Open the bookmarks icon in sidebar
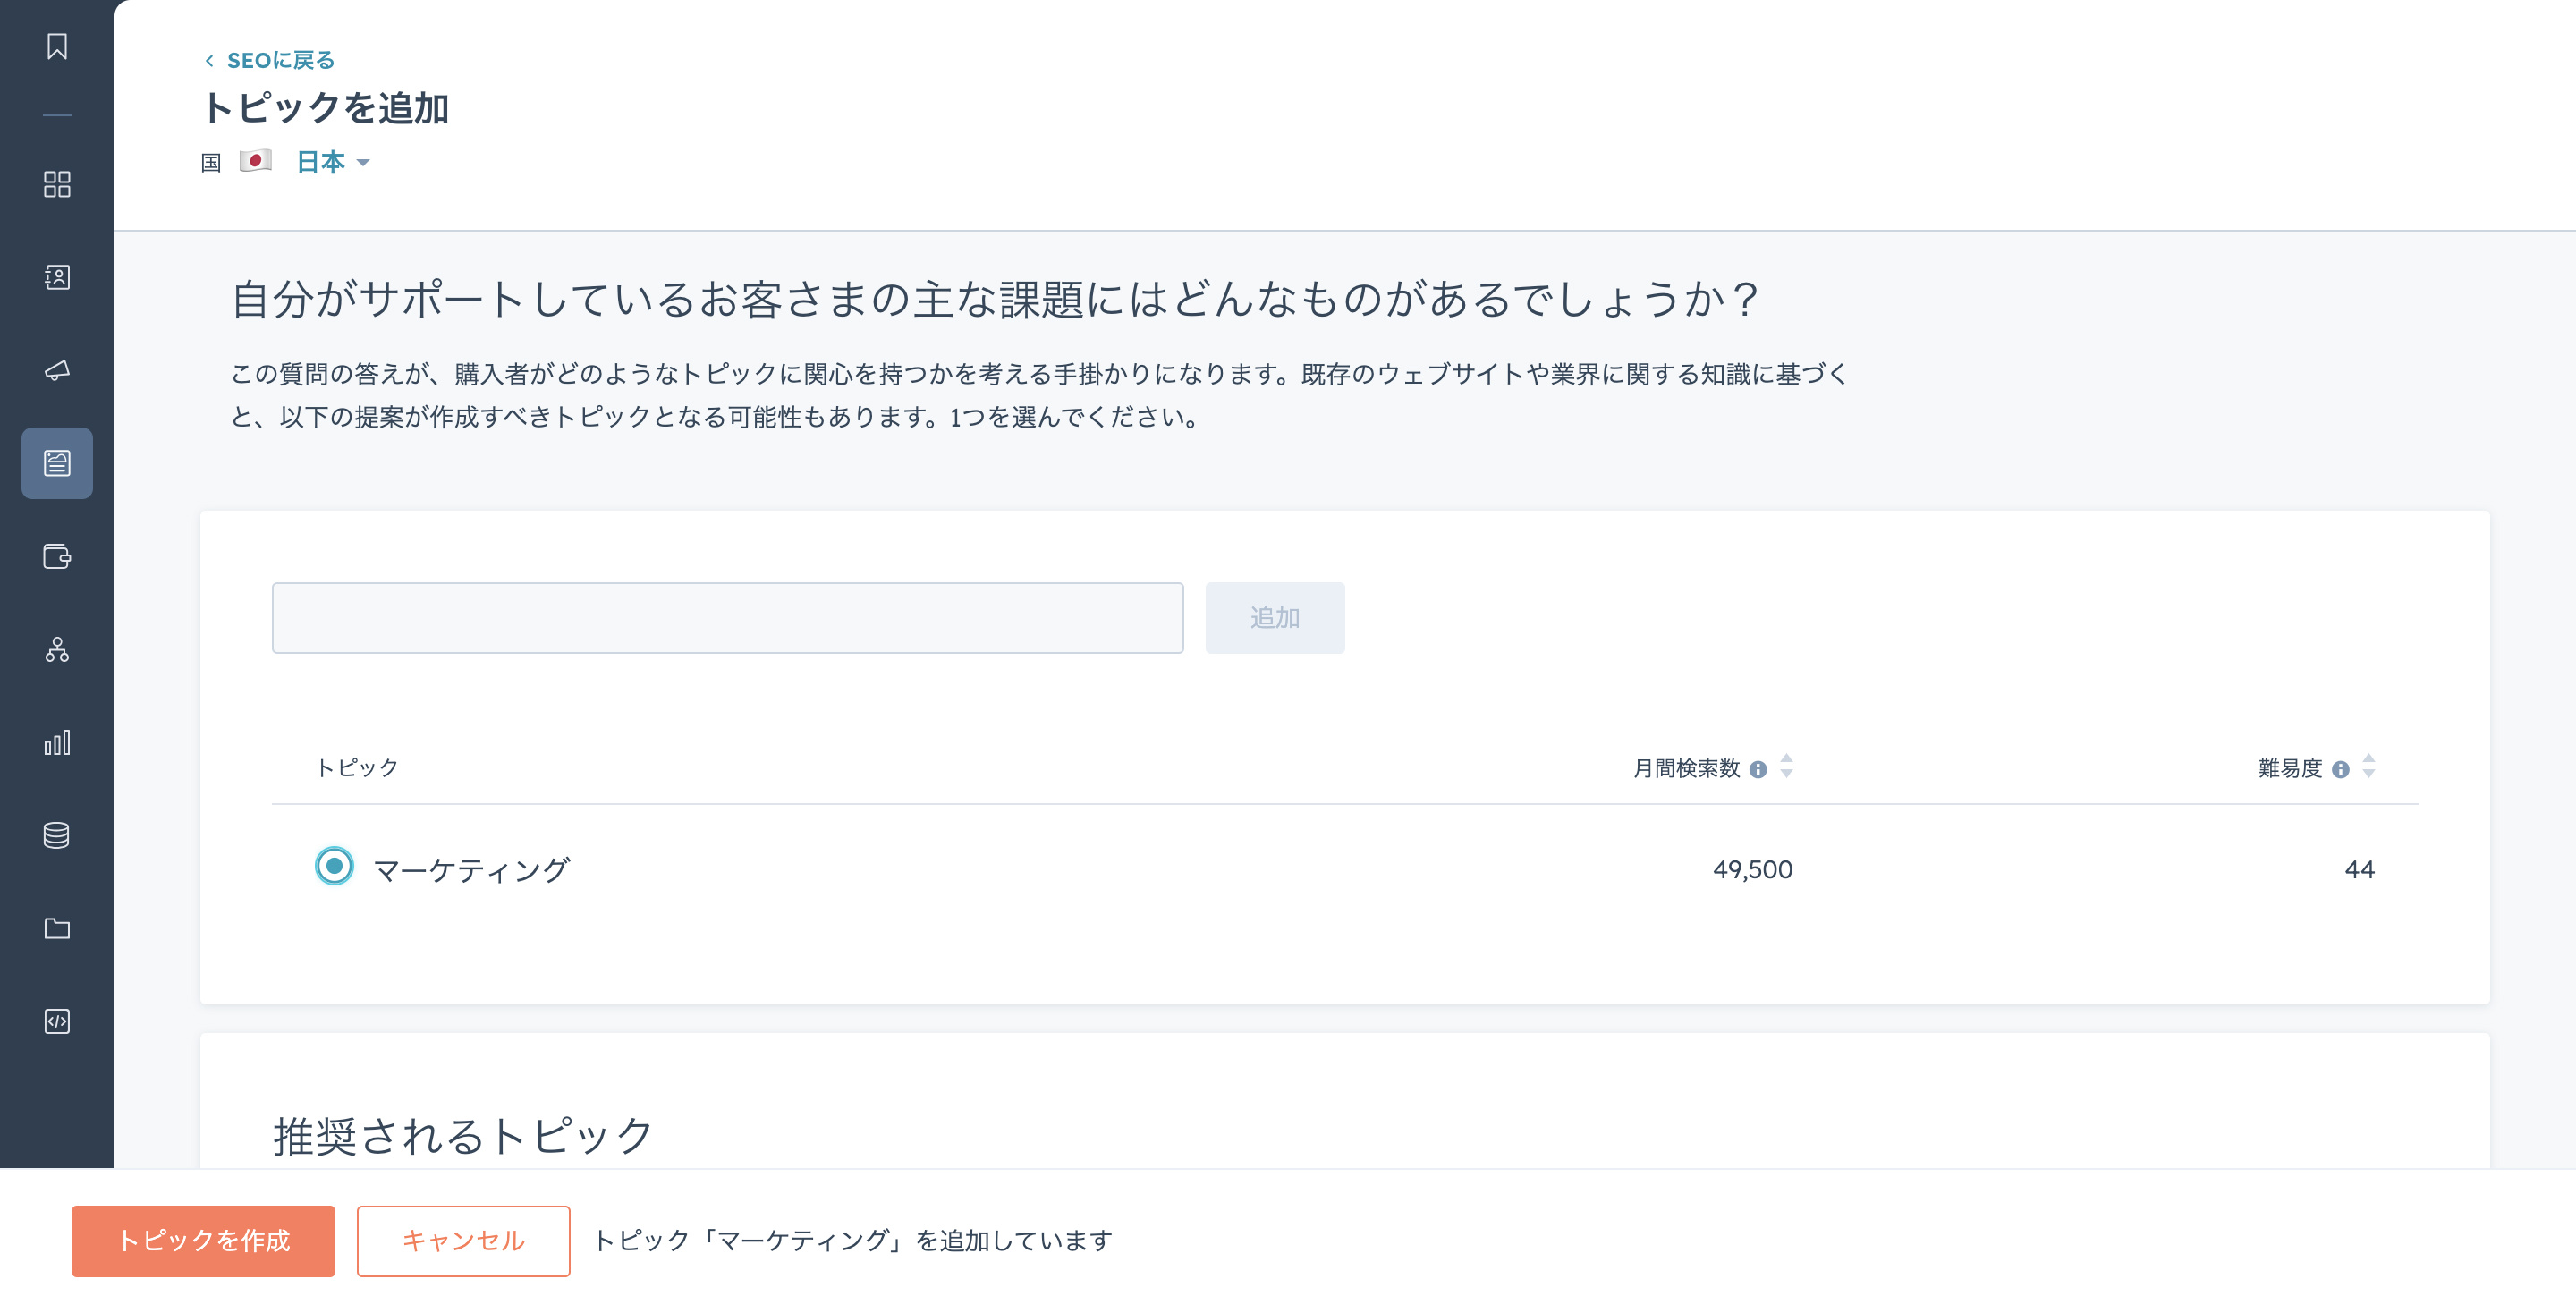 coord(57,46)
